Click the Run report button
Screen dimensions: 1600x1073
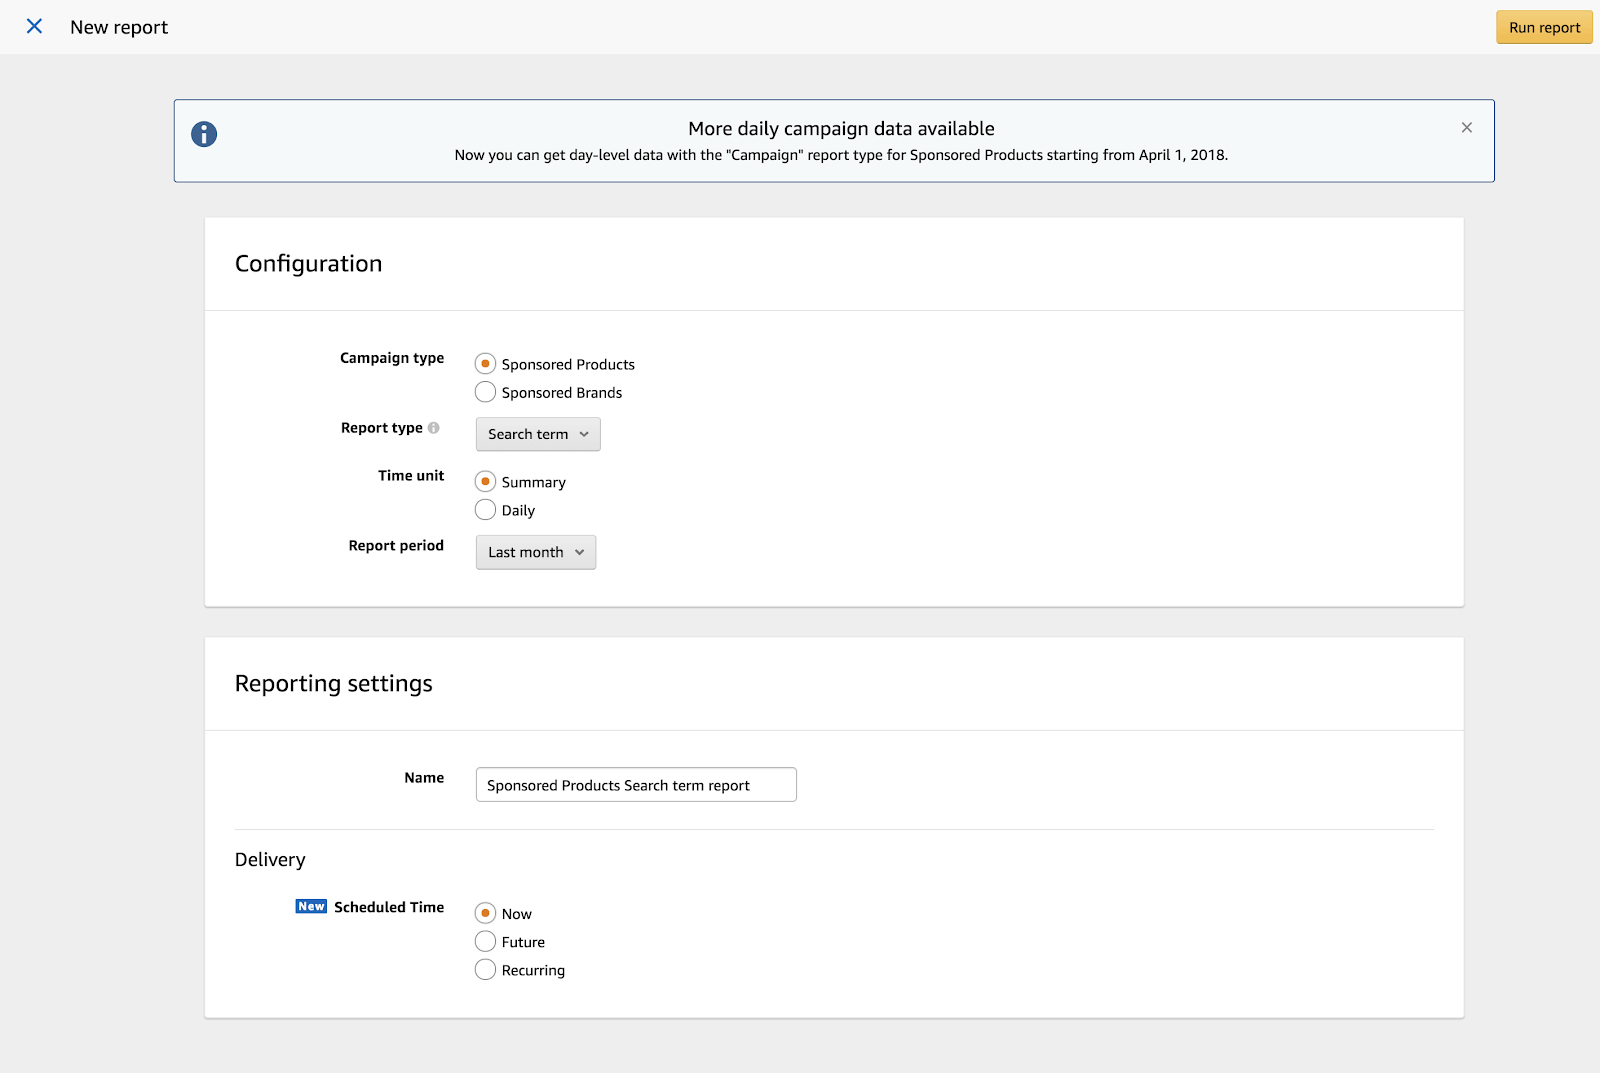(x=1544, y=28)
